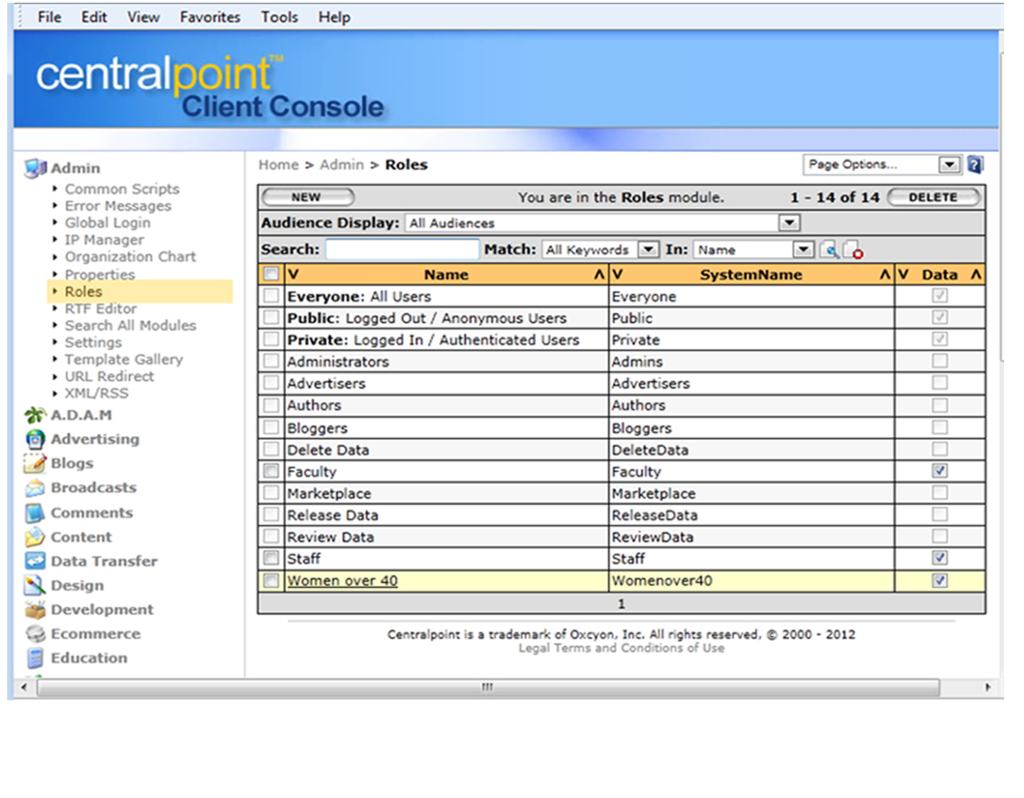Uncheck the Data checkbox for Faculty
This screenshot has height=798, width=1024.
(940, 471)
